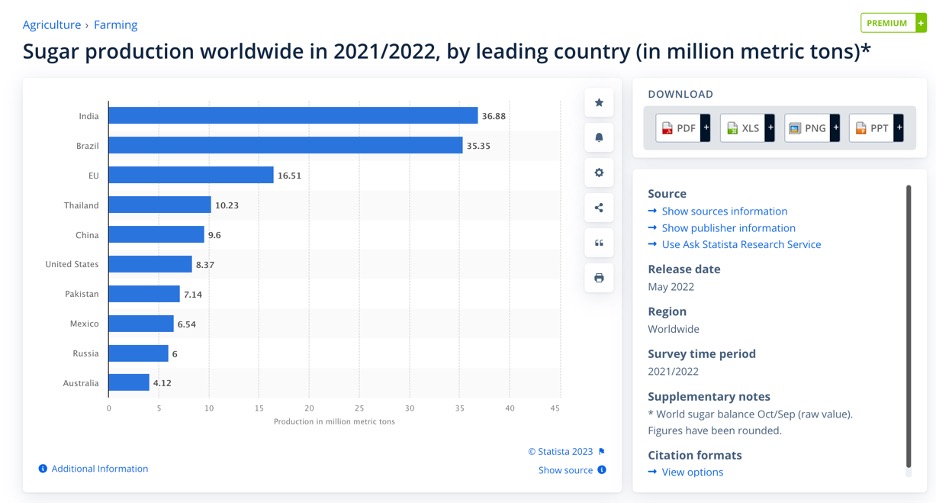Click the Pakistan bar in chart
This screenshot has height=504, width=936.
(x=144, y=294)
